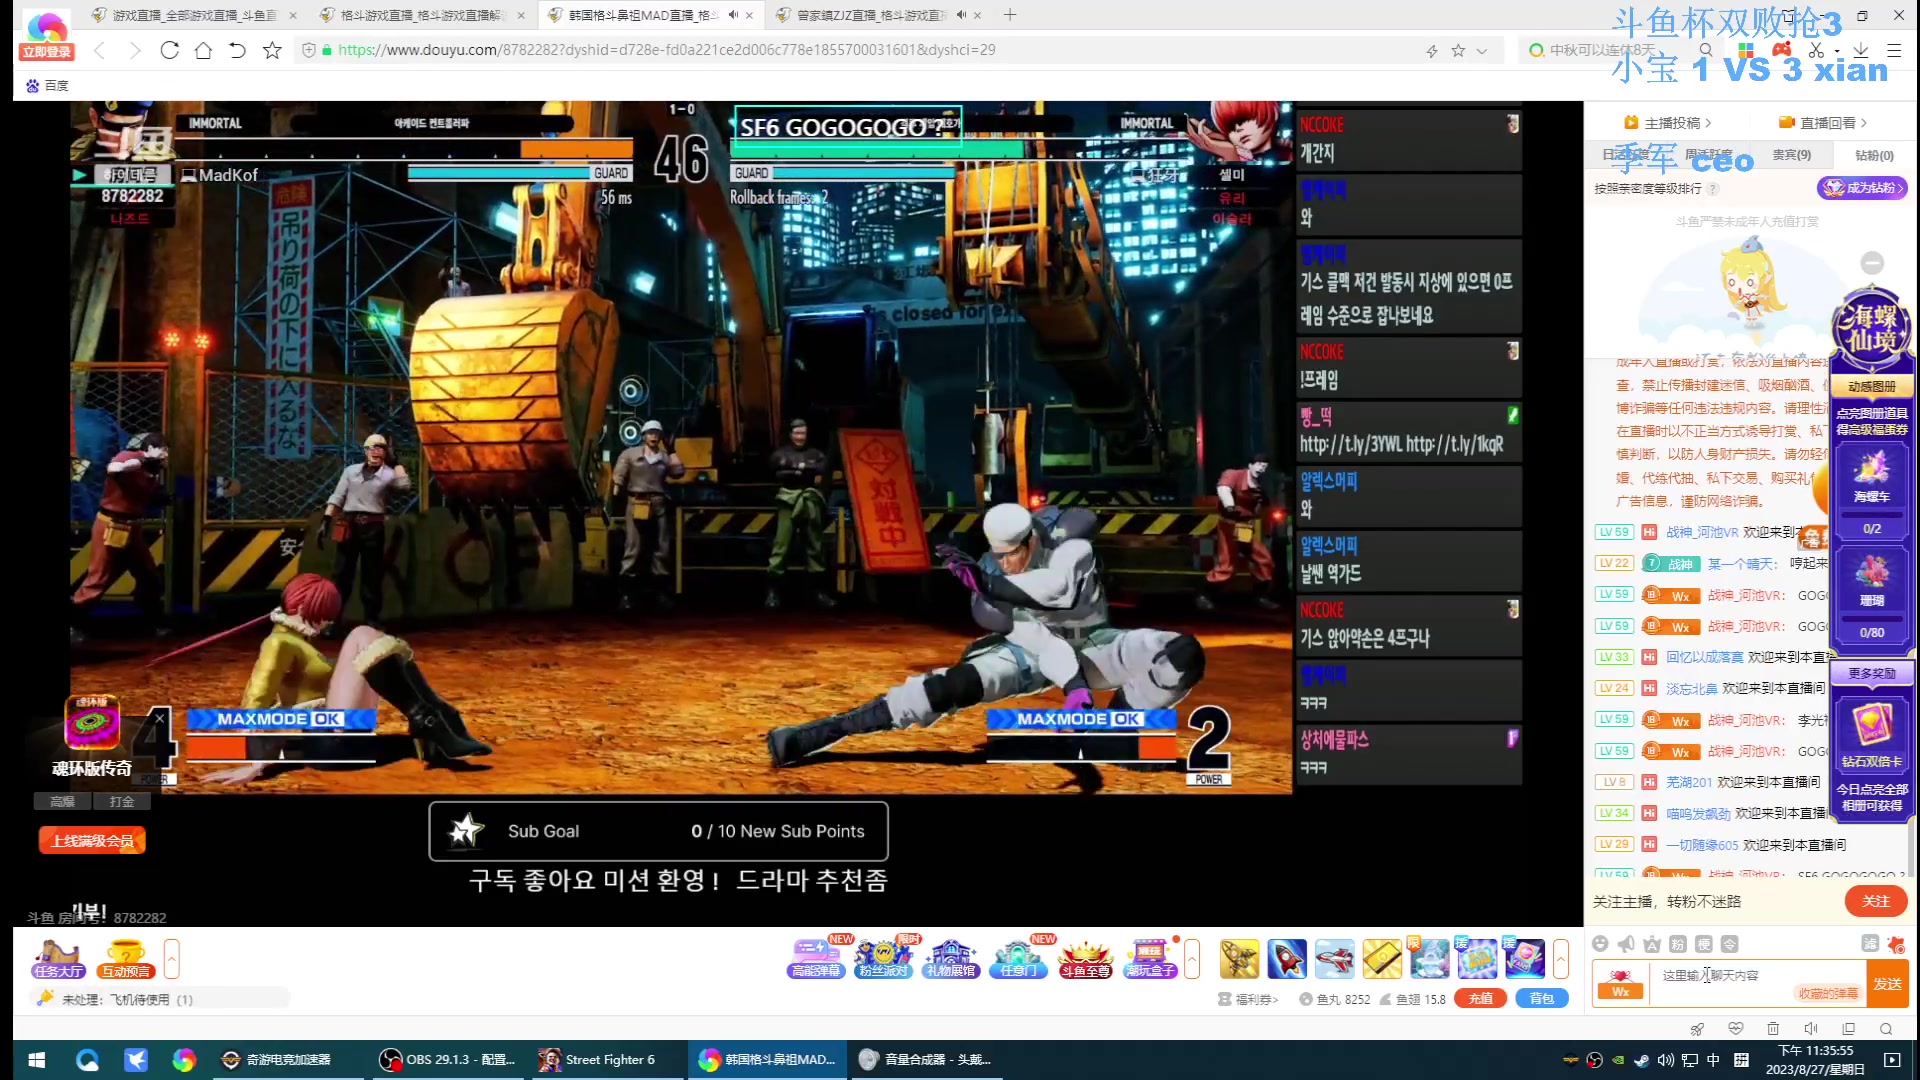Toggle the Chinese 中 input mode indicator
Screen dimensions: 1920x1080
point(1714,1060)
